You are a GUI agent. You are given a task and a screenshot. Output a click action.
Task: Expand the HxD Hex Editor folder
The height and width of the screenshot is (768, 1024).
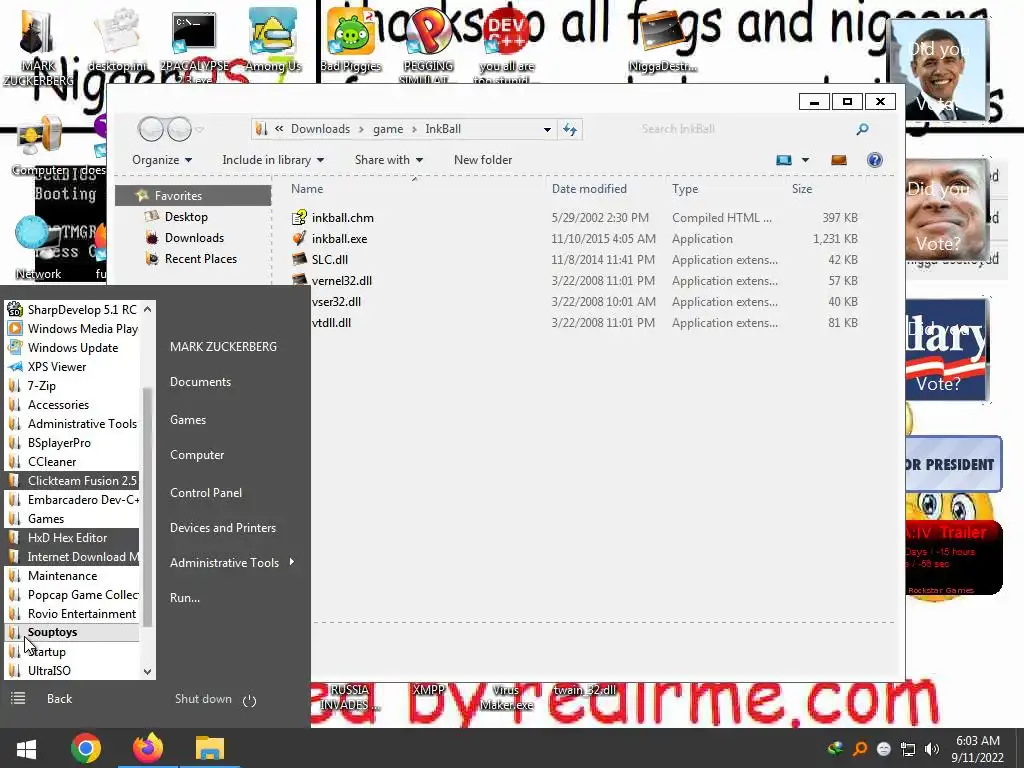click(72, 537)
